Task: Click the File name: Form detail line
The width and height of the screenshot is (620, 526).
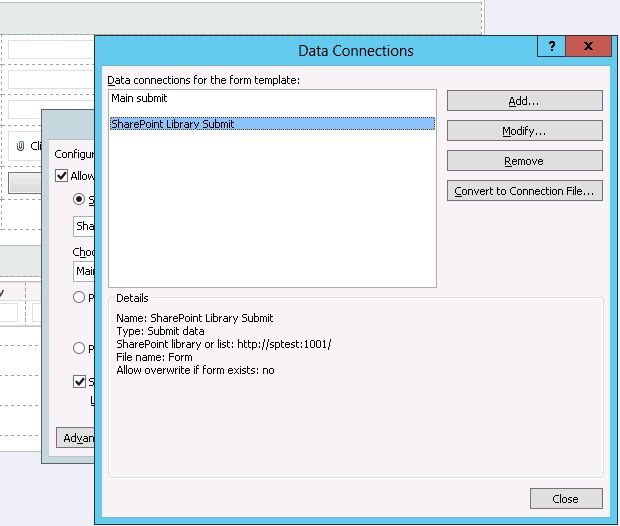Action: [x=154, y=357]
